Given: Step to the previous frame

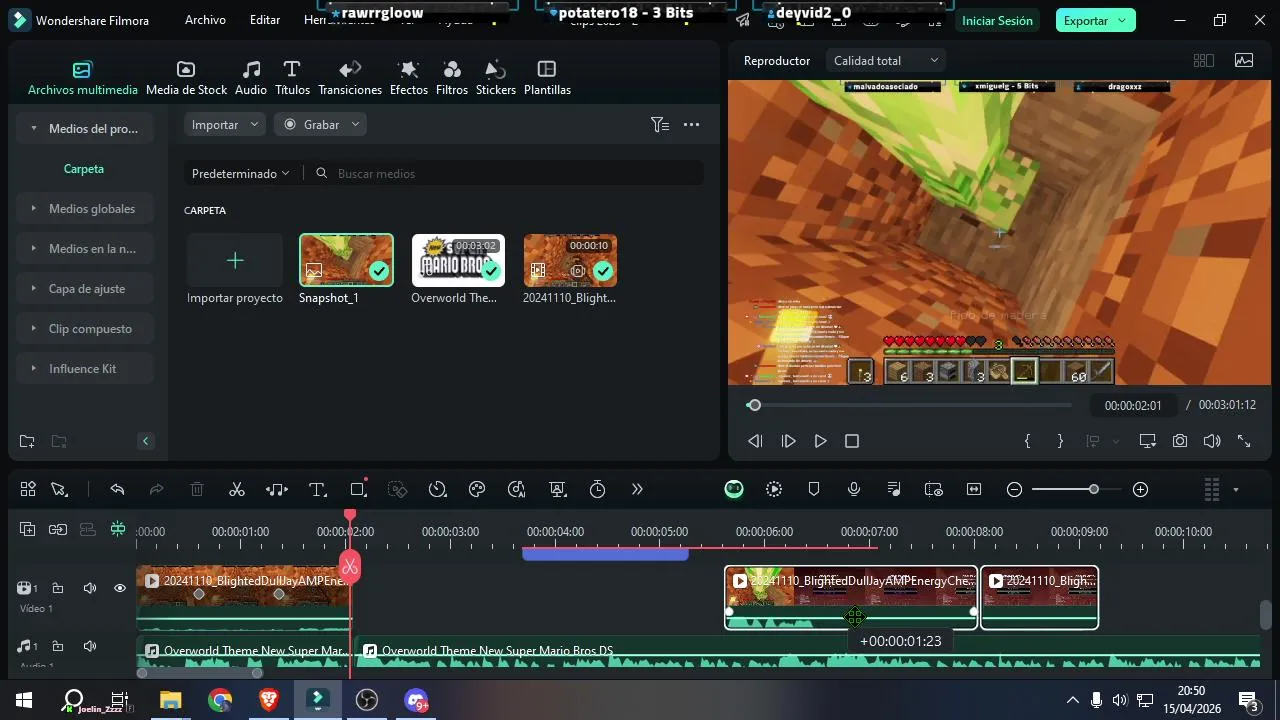Looking at the screenshot, I should 755,441.
